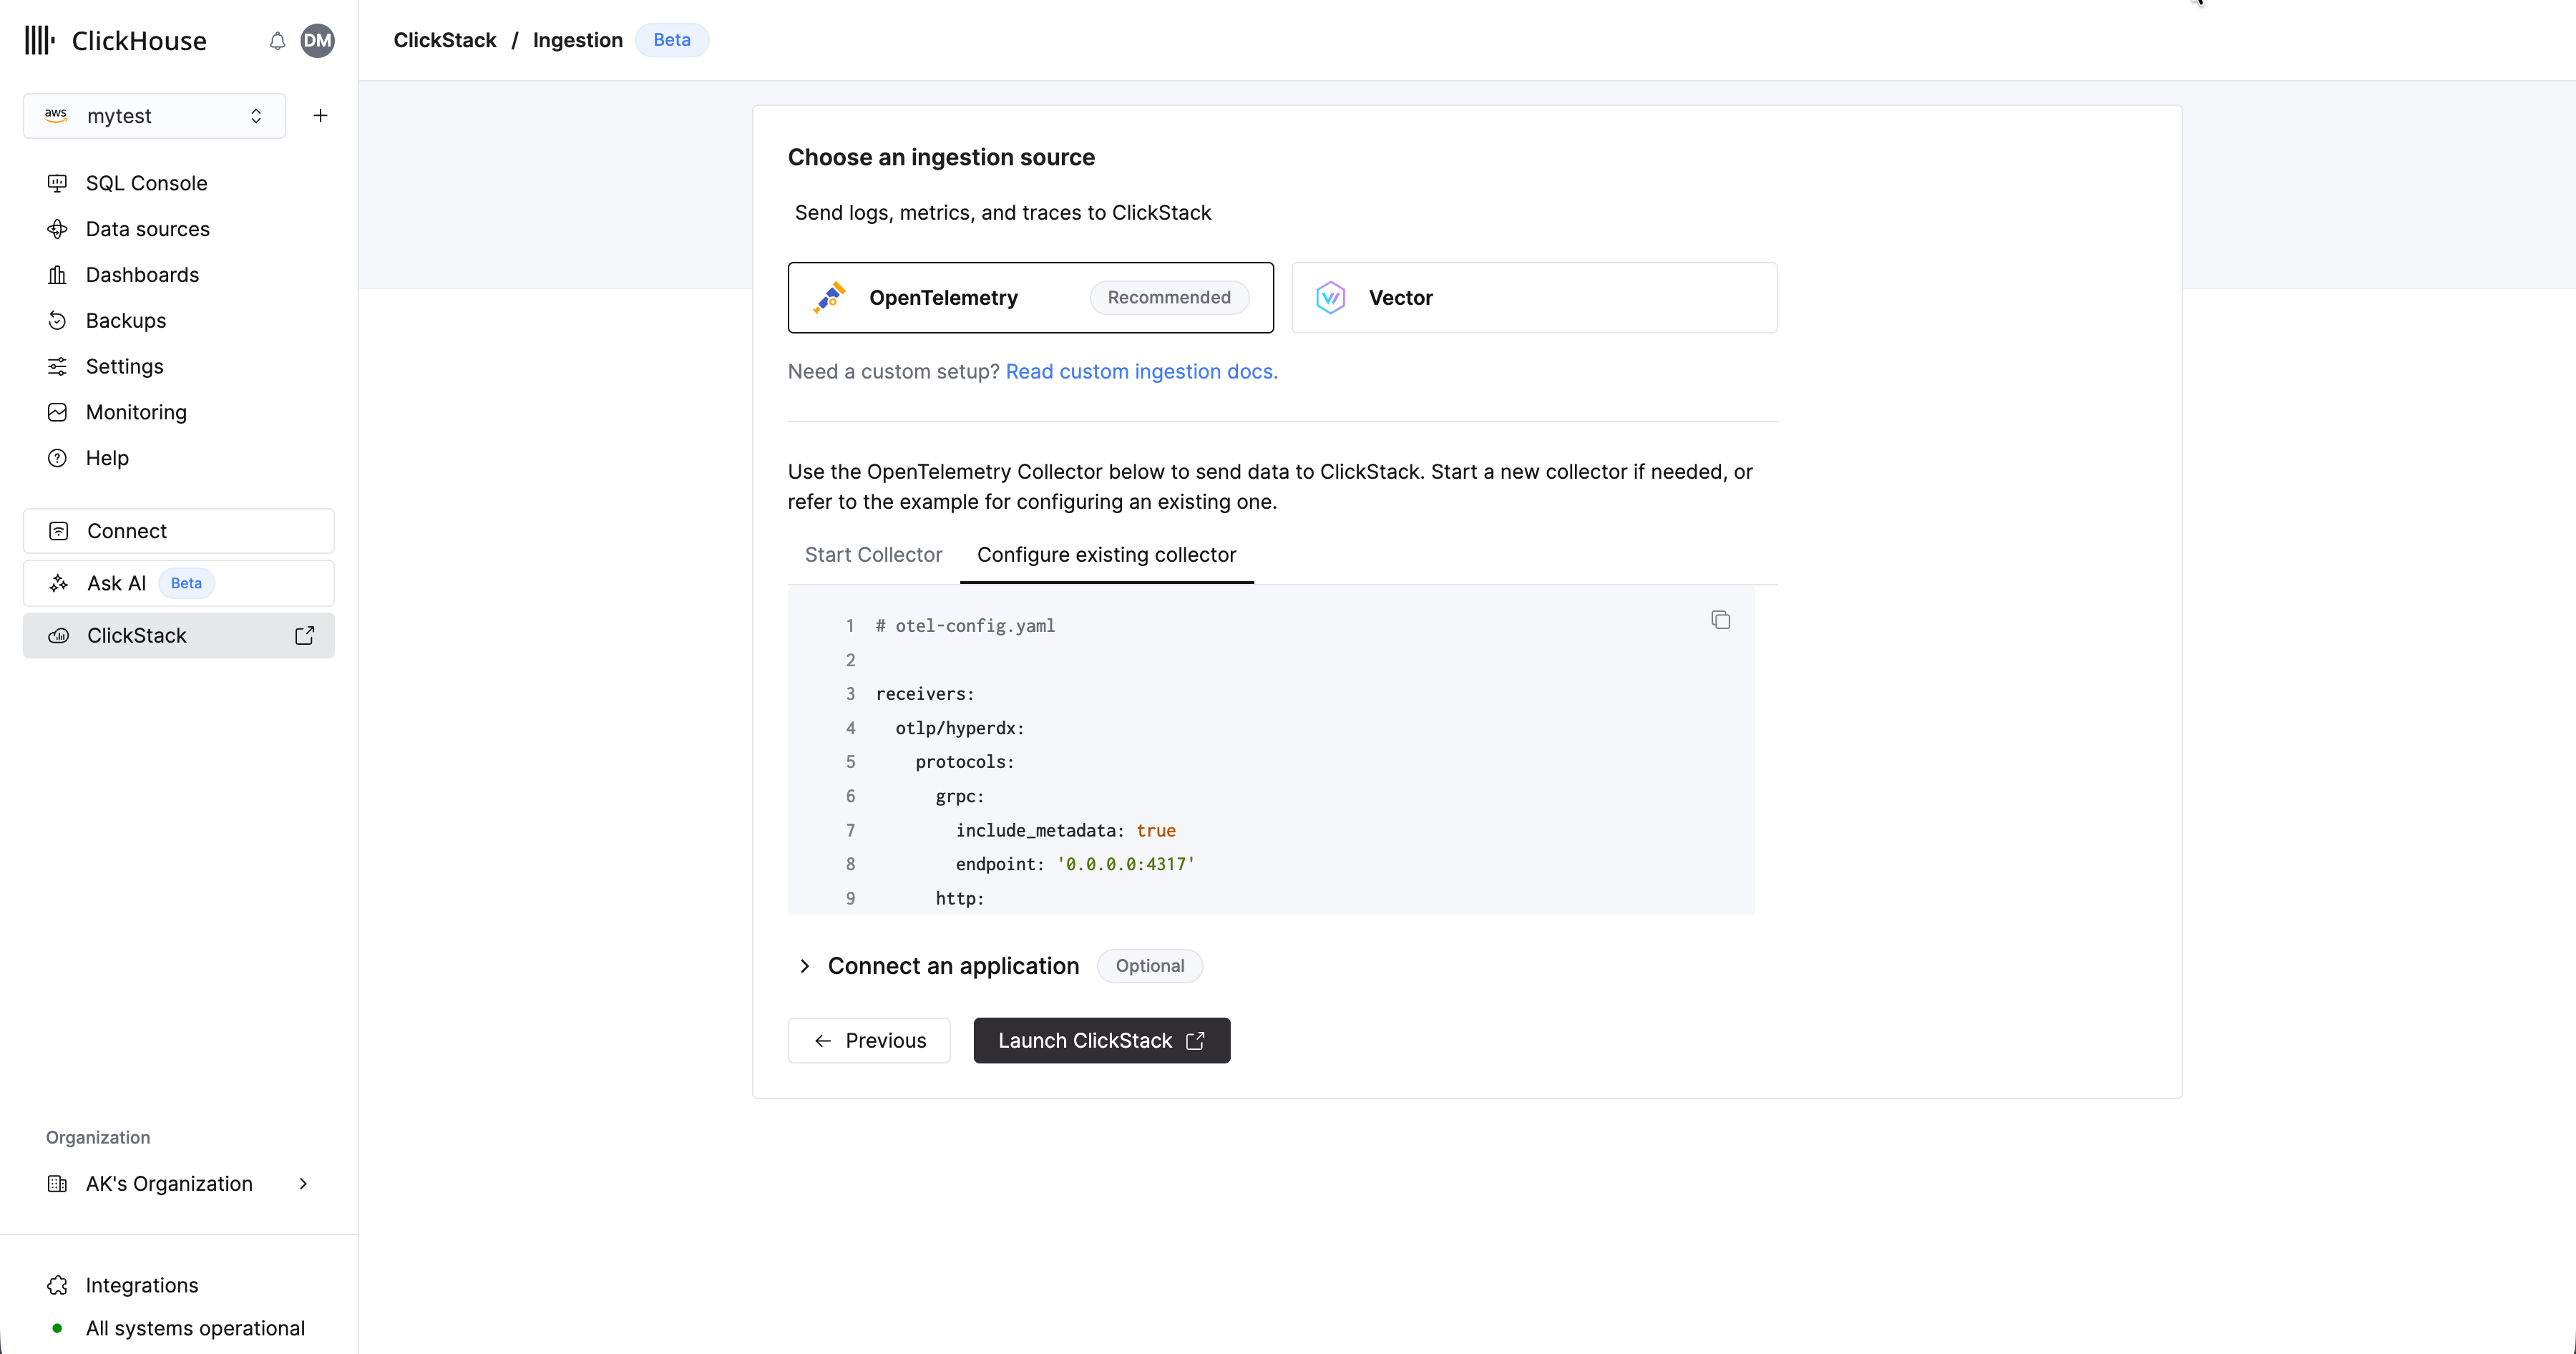Expand the Connect an application section
This screenshot has width=2576, height=1354.
pos(952,966)
